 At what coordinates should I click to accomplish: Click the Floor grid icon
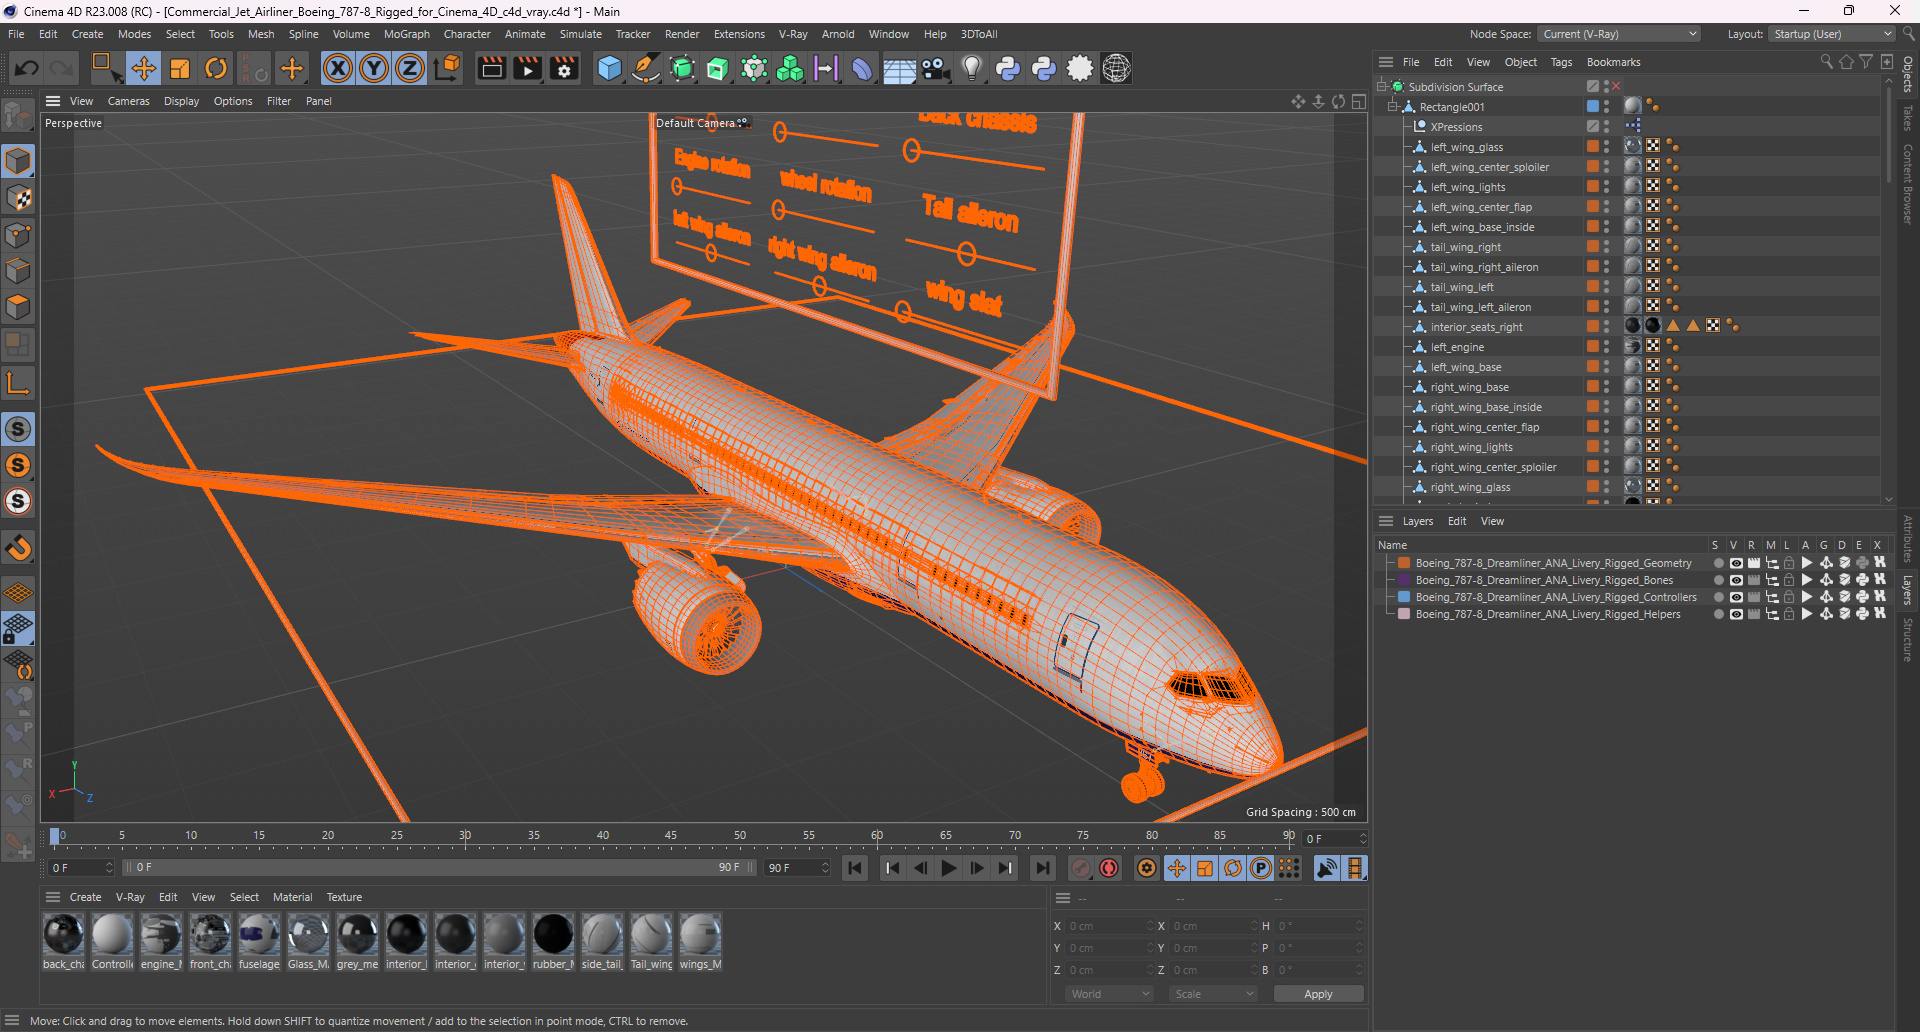point(899,68)
